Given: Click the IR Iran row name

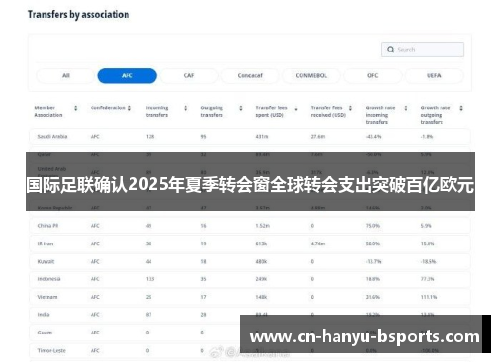Looking at the screenshot, I should coord(45,244).
